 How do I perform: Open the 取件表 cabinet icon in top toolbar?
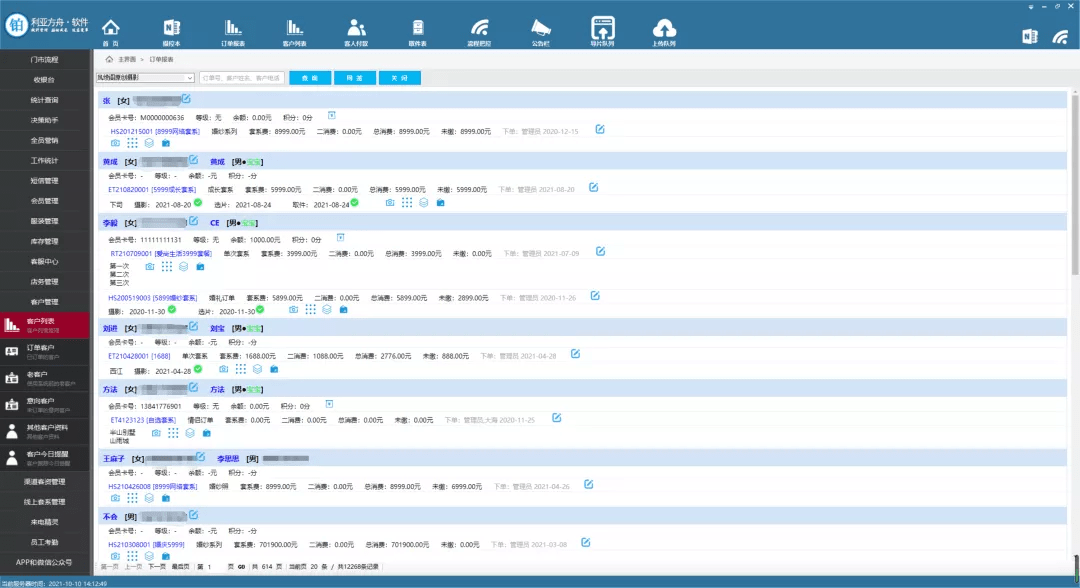coord(417,32)
